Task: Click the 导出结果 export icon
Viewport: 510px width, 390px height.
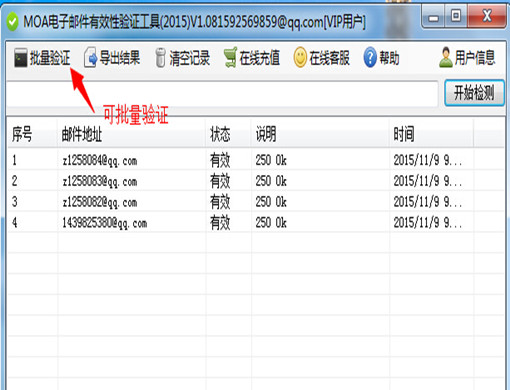Action: click(90, 57)
